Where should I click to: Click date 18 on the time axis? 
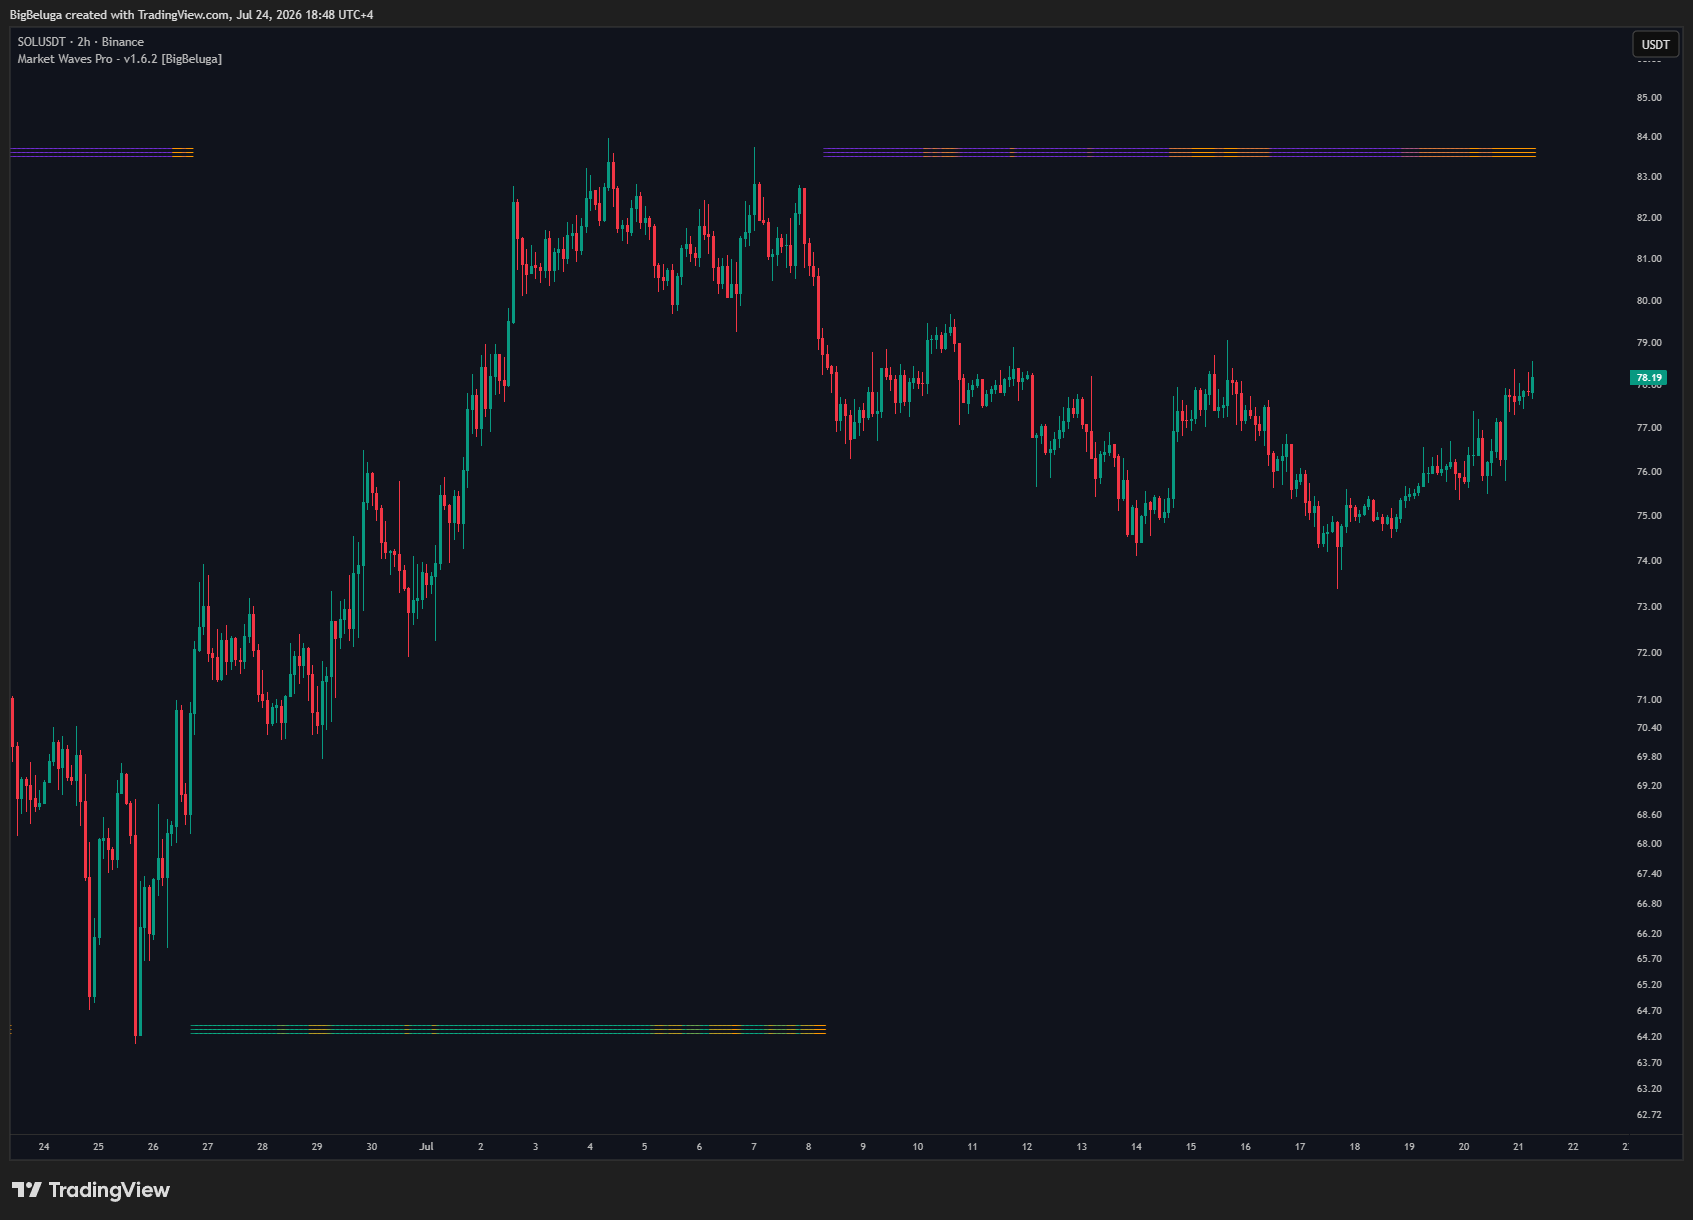[1355, 1147]
